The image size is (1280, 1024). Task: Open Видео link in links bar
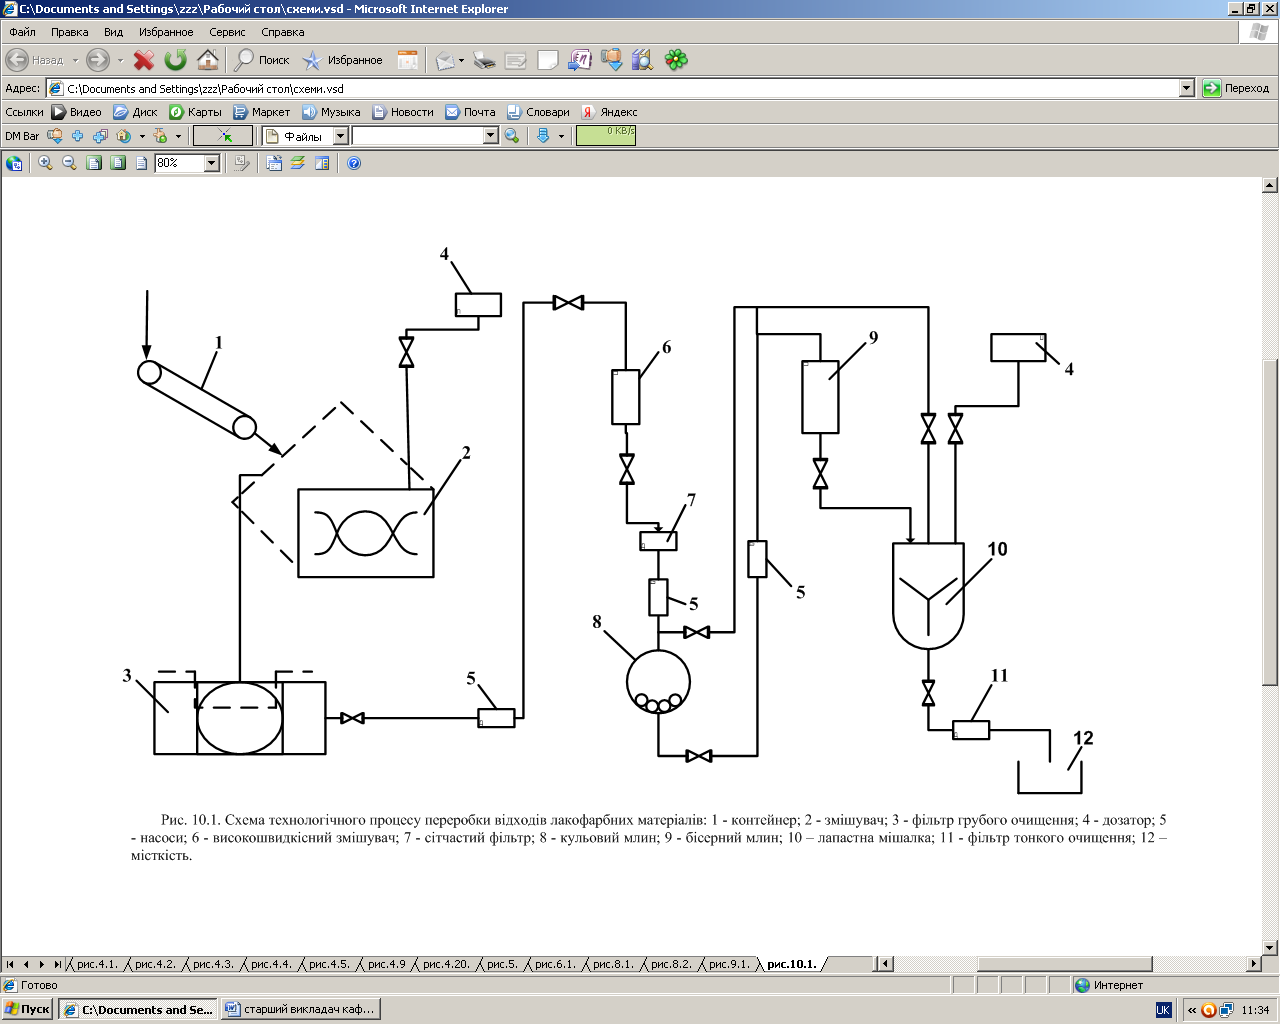(x=77, y=112)
